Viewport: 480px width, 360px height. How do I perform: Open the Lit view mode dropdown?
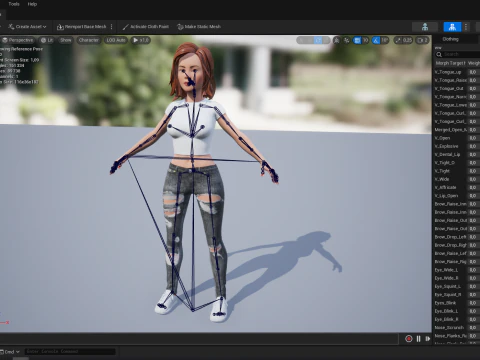pyautogui.click(x=47, y=40)
